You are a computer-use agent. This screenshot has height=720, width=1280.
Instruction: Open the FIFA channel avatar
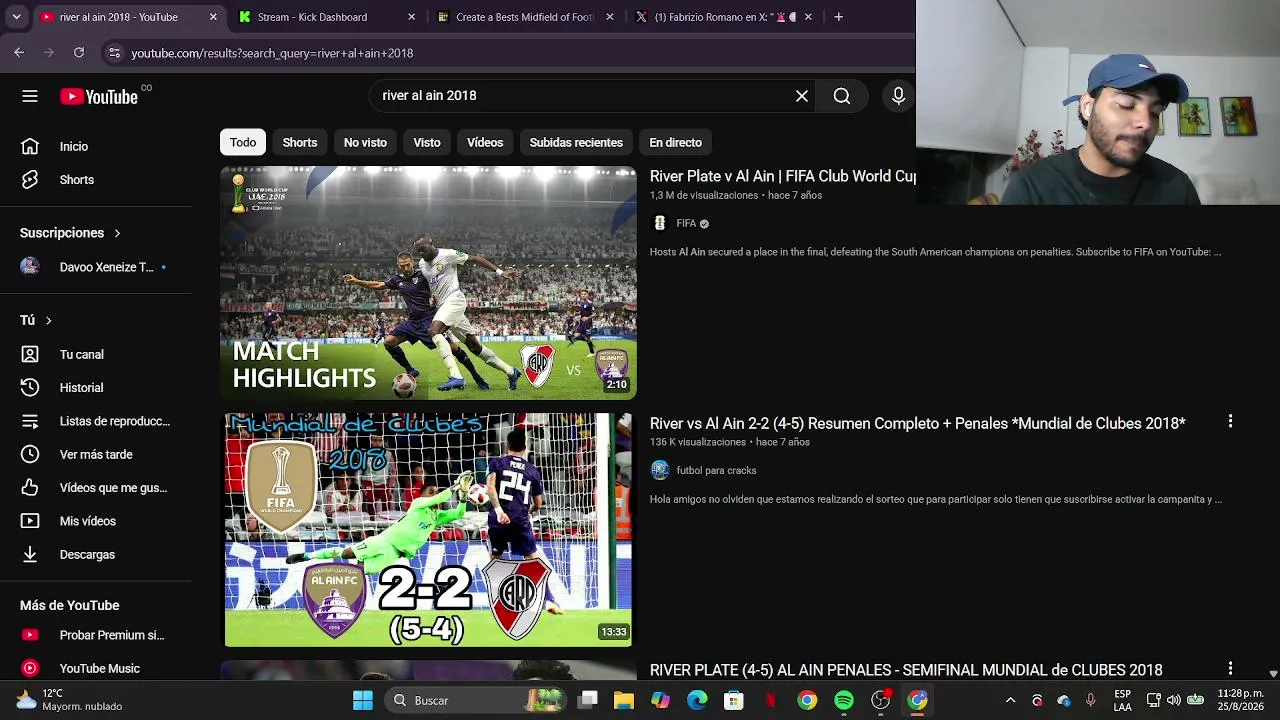pos(659,223)
